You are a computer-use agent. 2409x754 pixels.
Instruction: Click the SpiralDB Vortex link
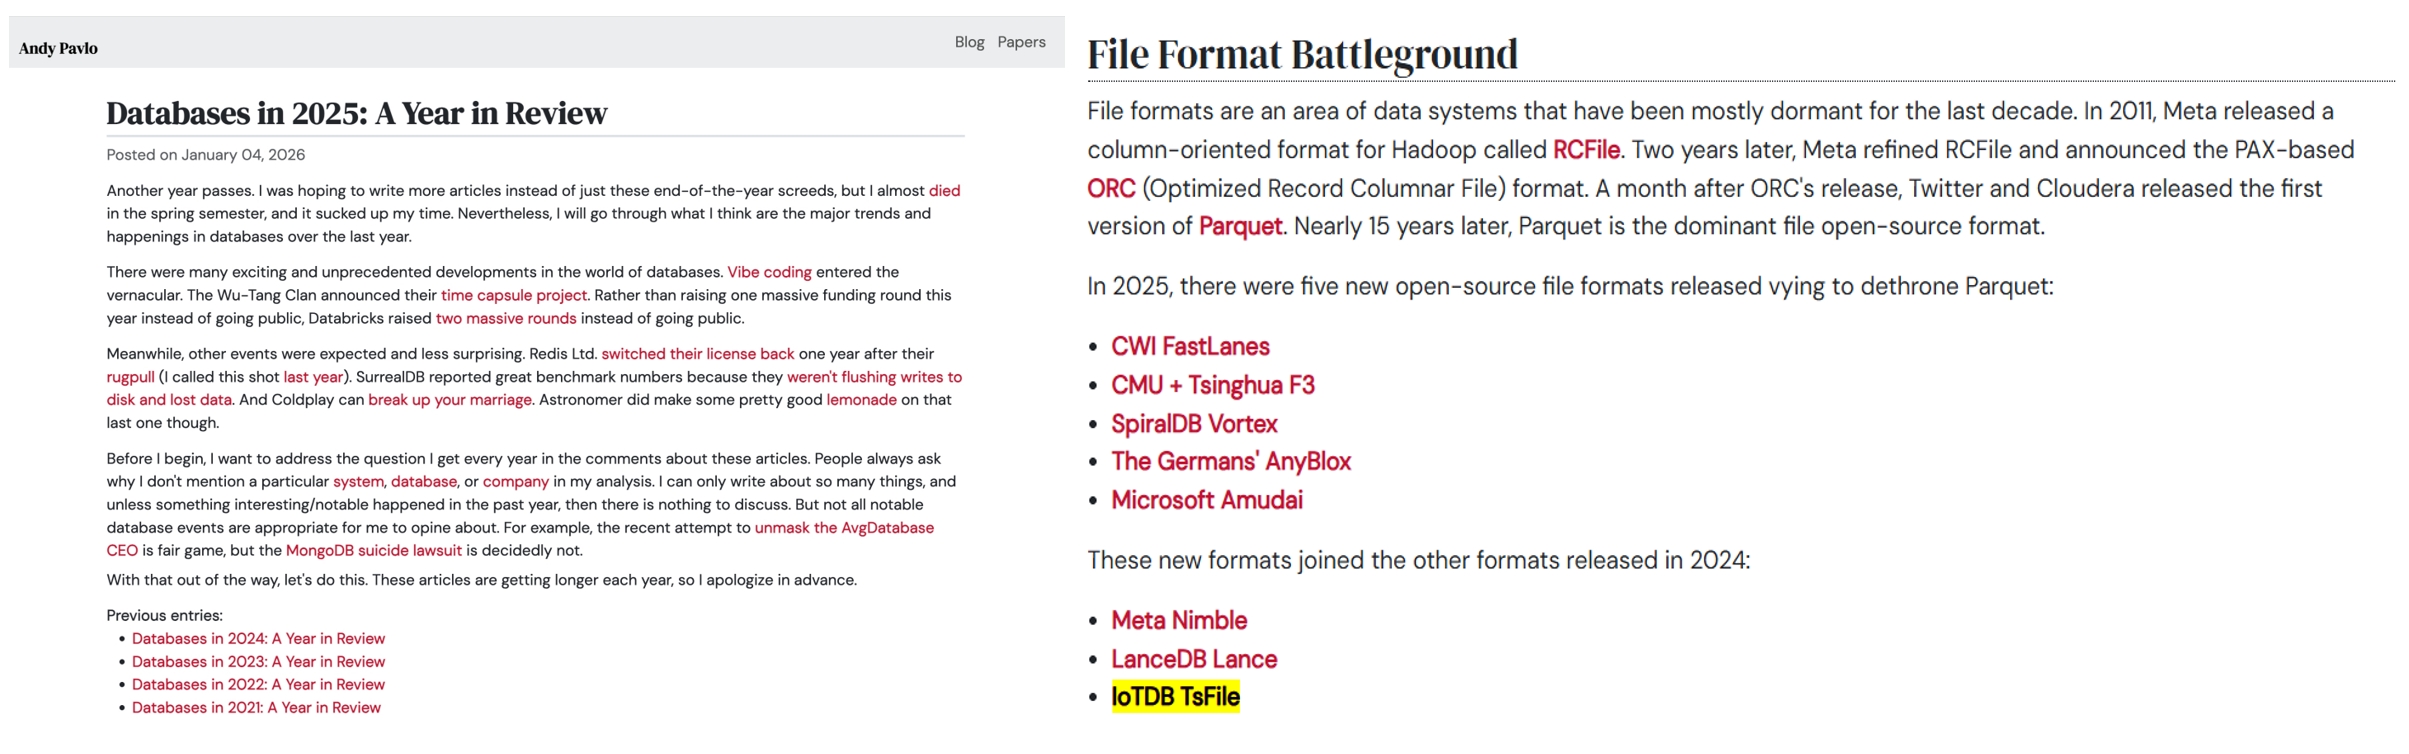[1194, 424]
